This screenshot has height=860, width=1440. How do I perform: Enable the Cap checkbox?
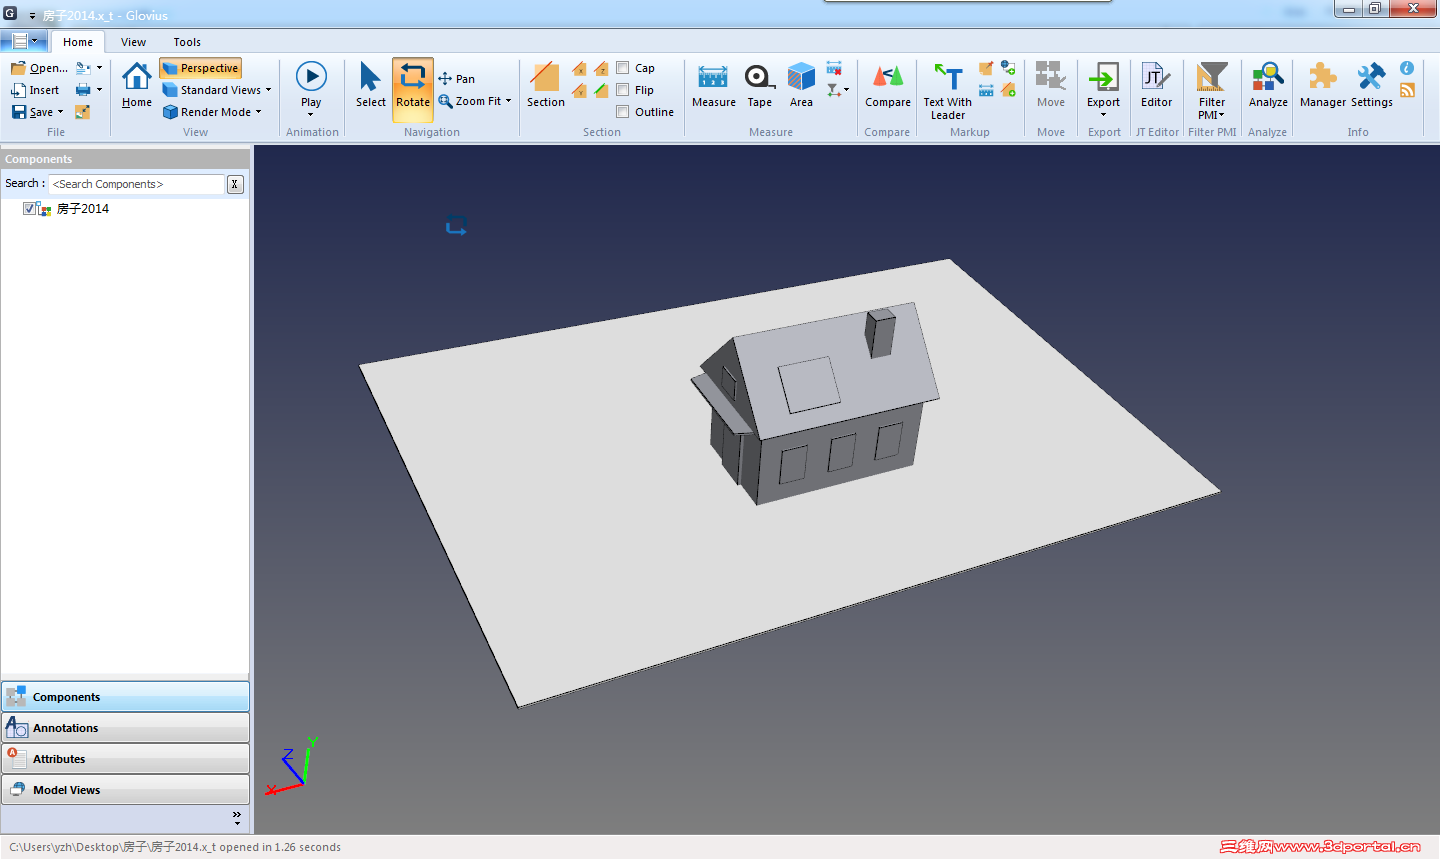click(x=622, y=68)
